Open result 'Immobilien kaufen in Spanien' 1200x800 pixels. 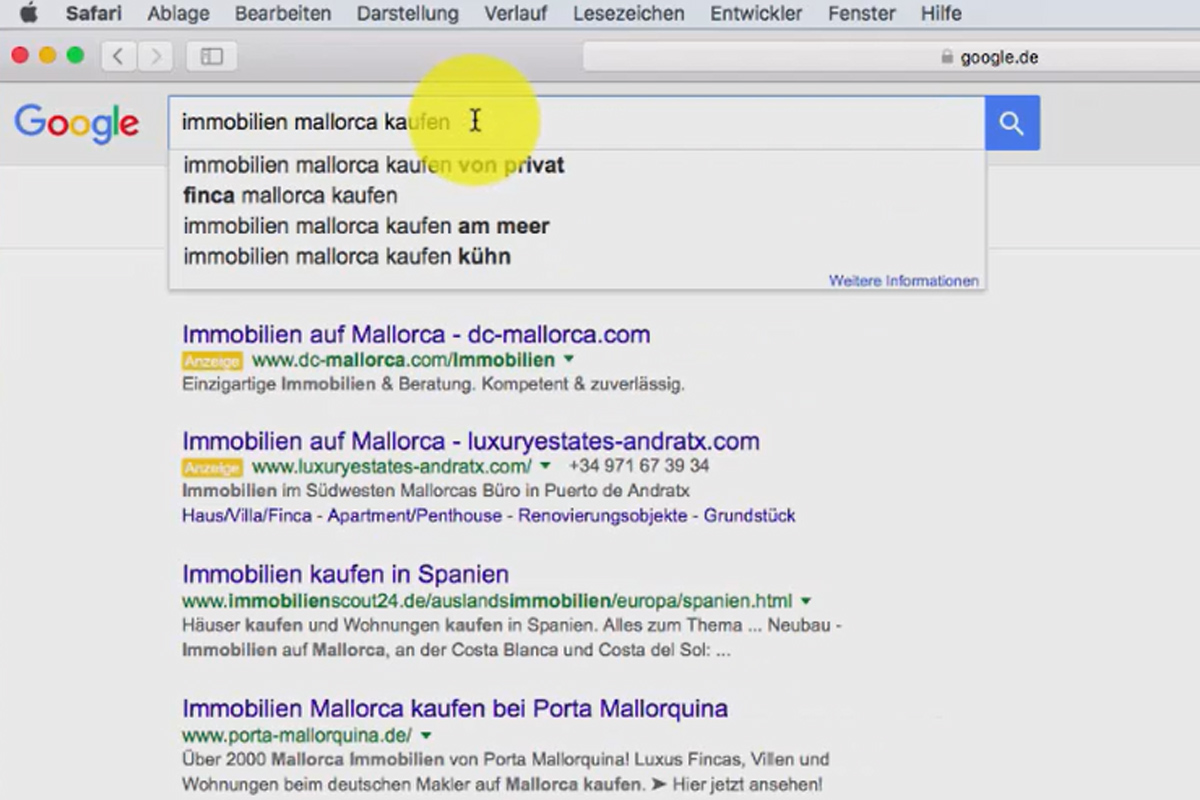tap(345, 575)
